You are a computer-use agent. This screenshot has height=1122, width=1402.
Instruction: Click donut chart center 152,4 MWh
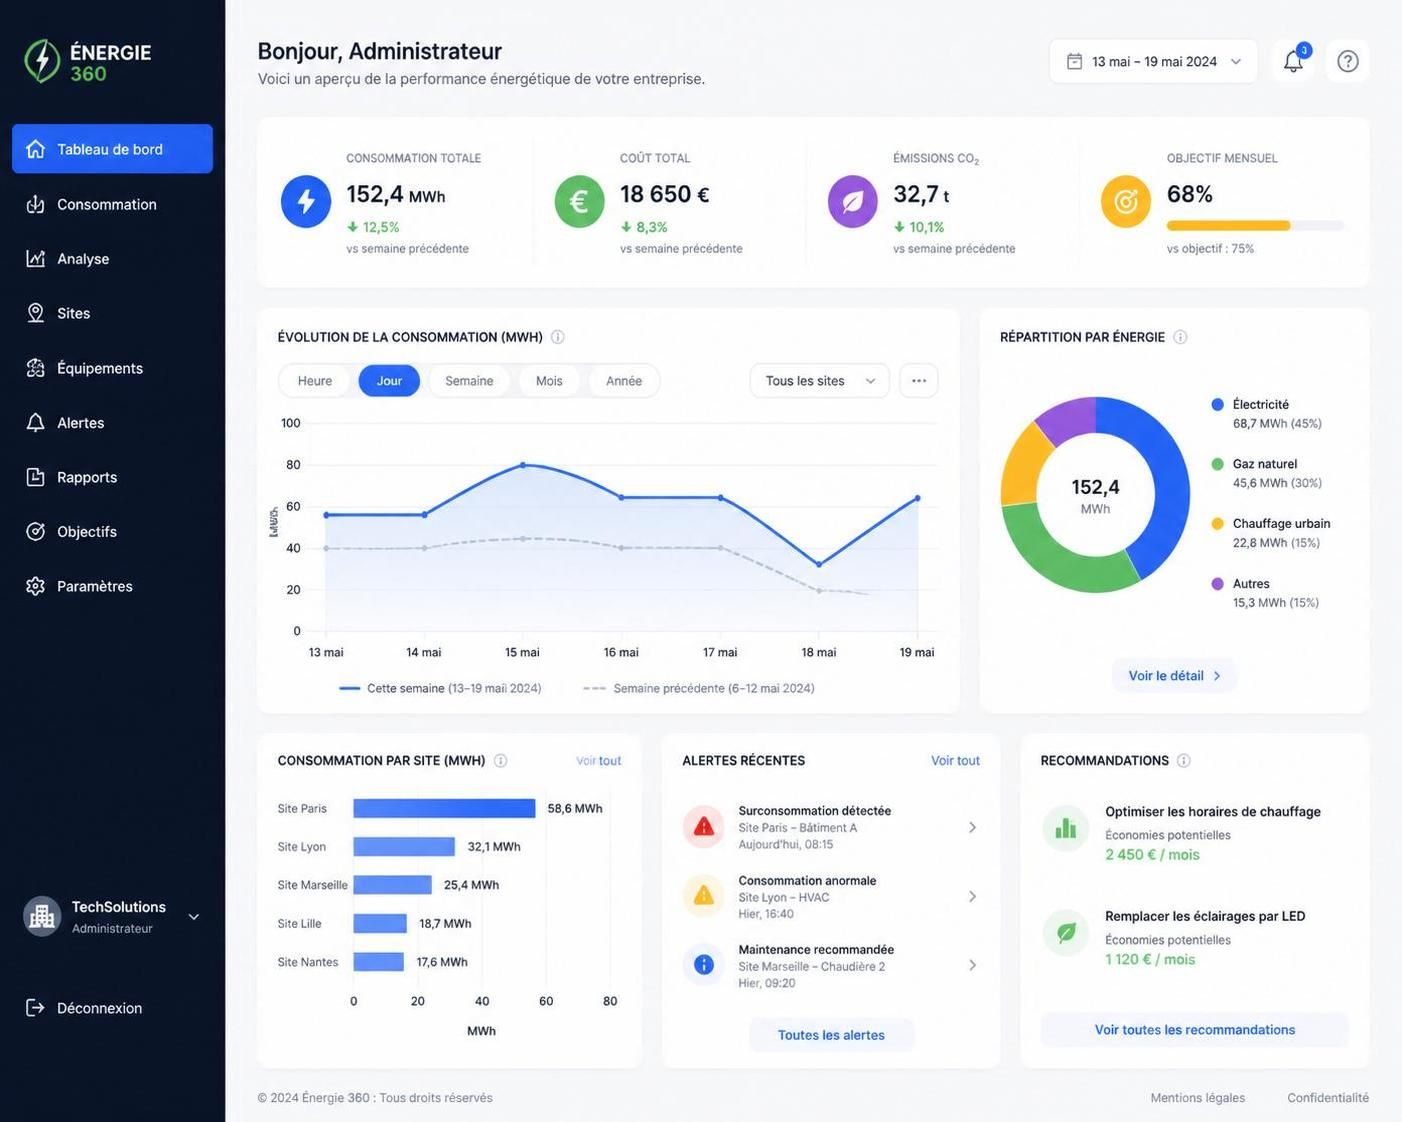(1095, 495)
